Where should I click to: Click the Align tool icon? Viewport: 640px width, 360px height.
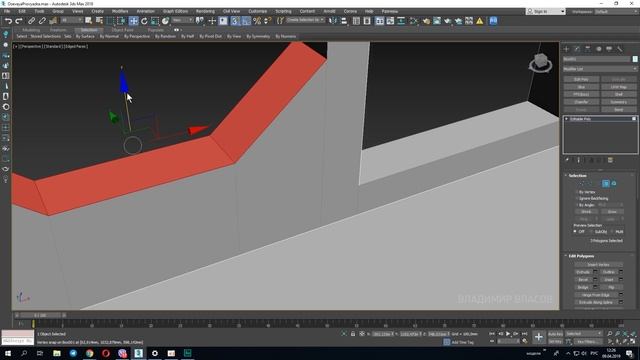point(344,21)
